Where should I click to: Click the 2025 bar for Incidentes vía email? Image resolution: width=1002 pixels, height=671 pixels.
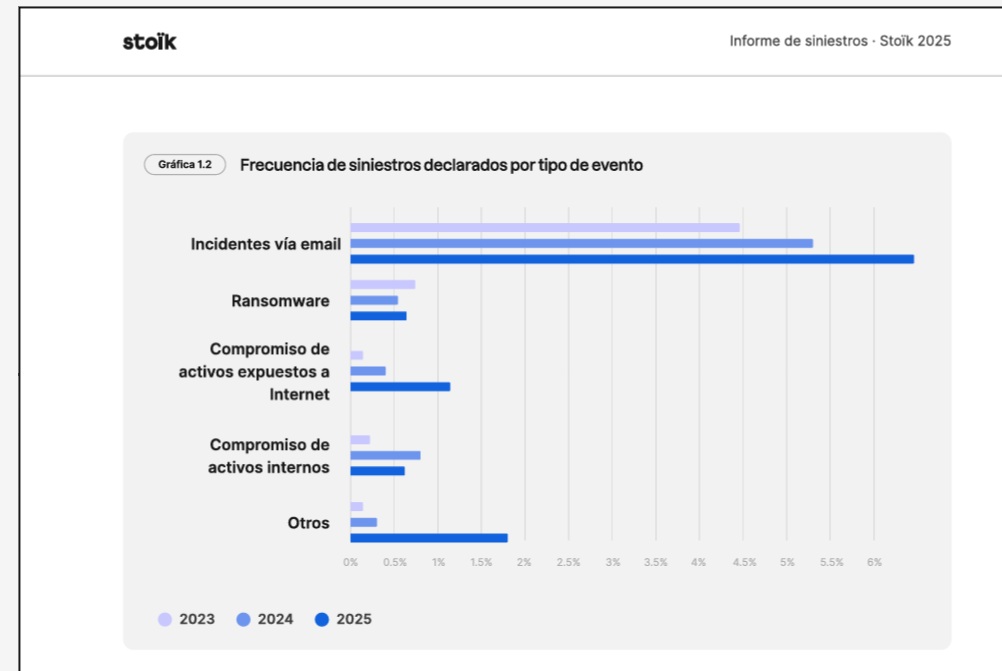pyautogui.click(x=631, y=259)
